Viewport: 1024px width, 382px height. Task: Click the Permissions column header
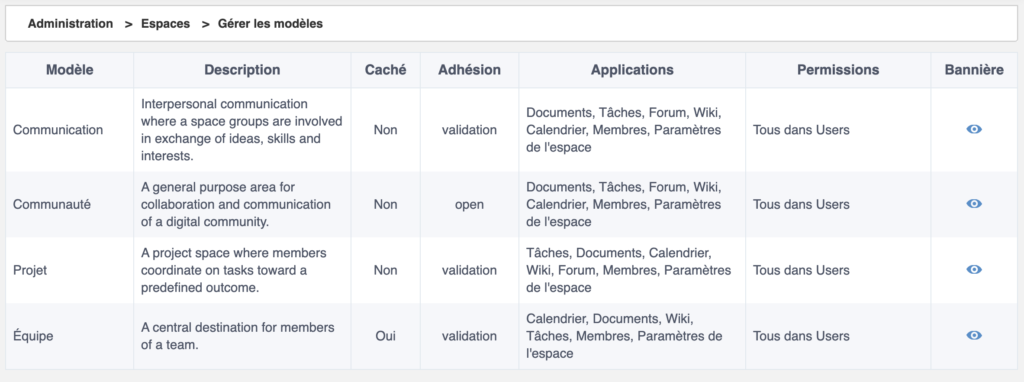tap(838, 70)
